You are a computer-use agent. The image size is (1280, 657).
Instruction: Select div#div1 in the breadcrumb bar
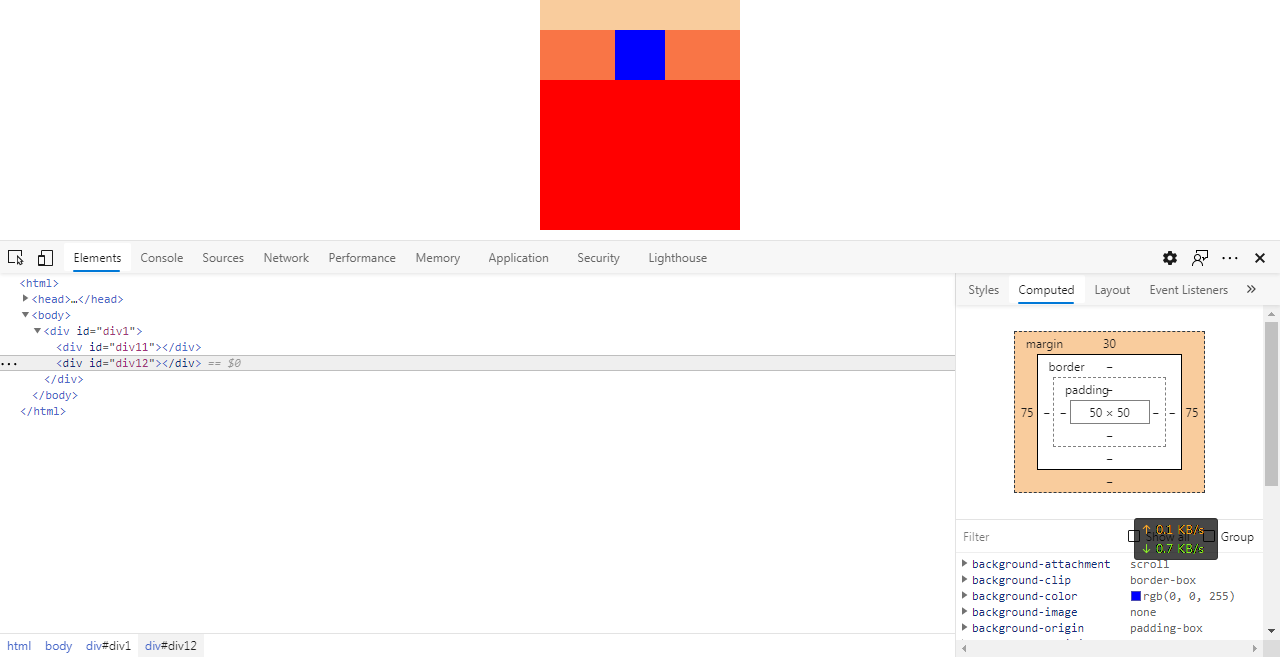coord(108,646)
